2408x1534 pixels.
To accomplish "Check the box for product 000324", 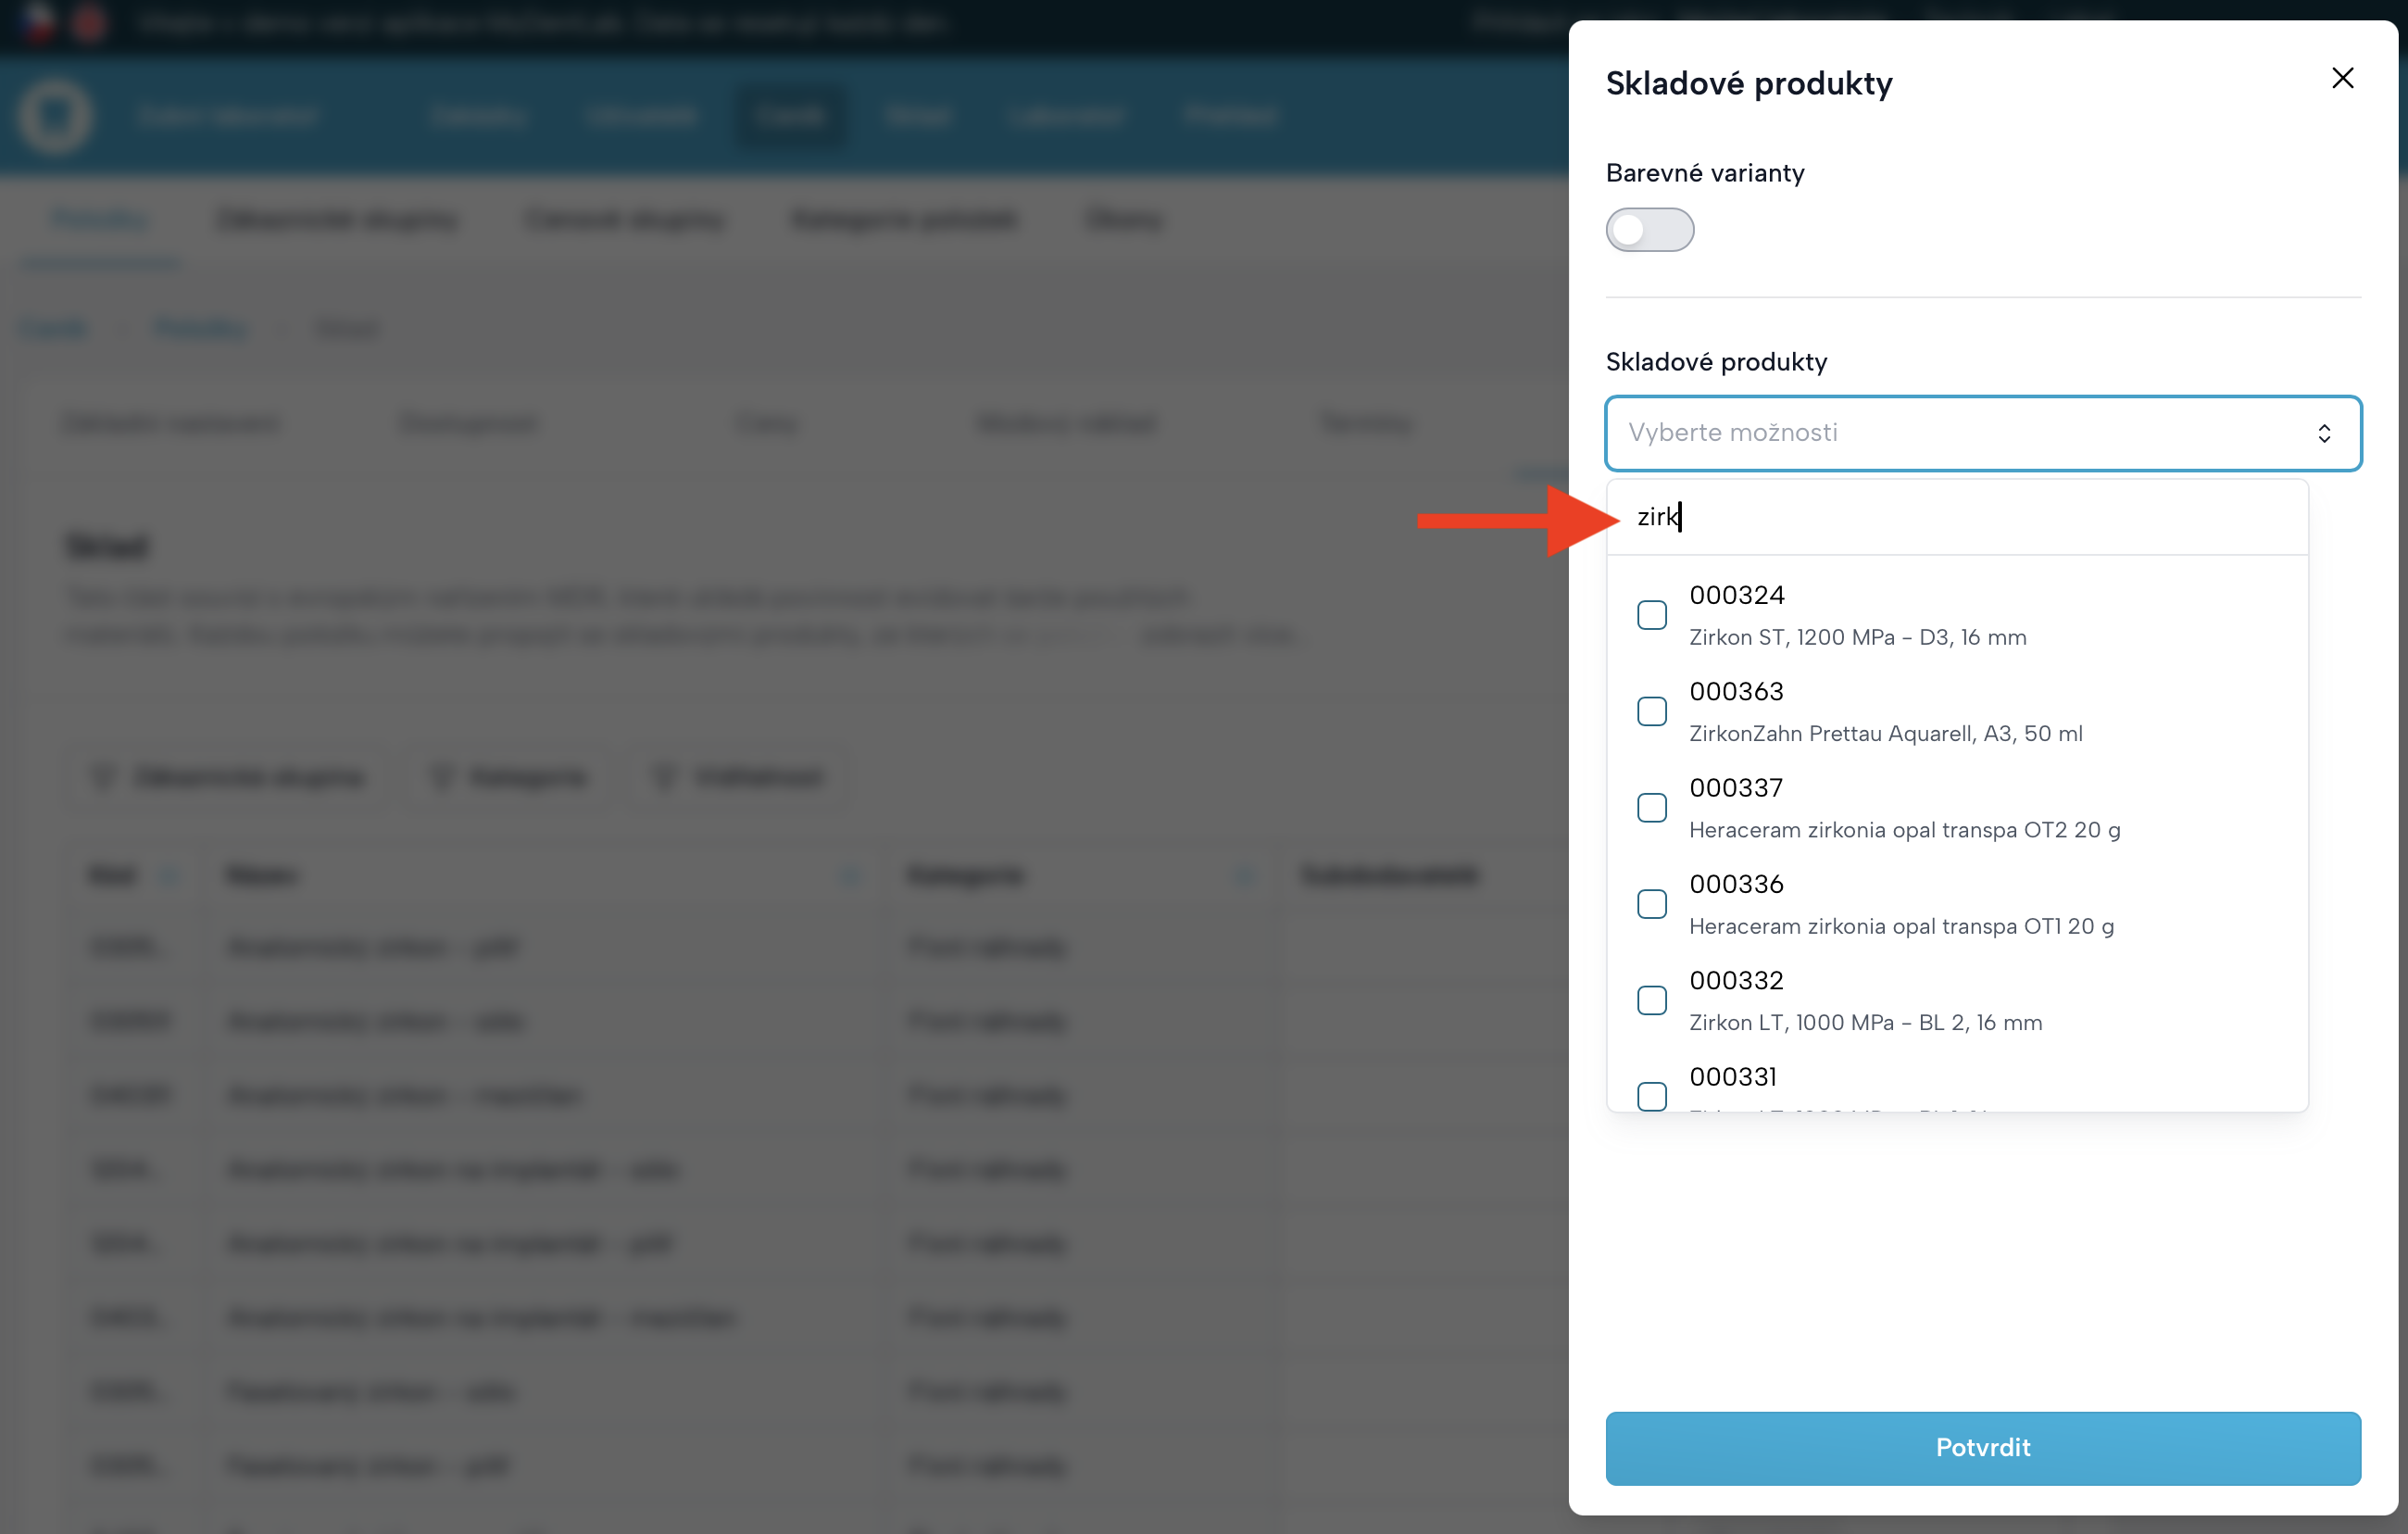I will point(1652,615).
